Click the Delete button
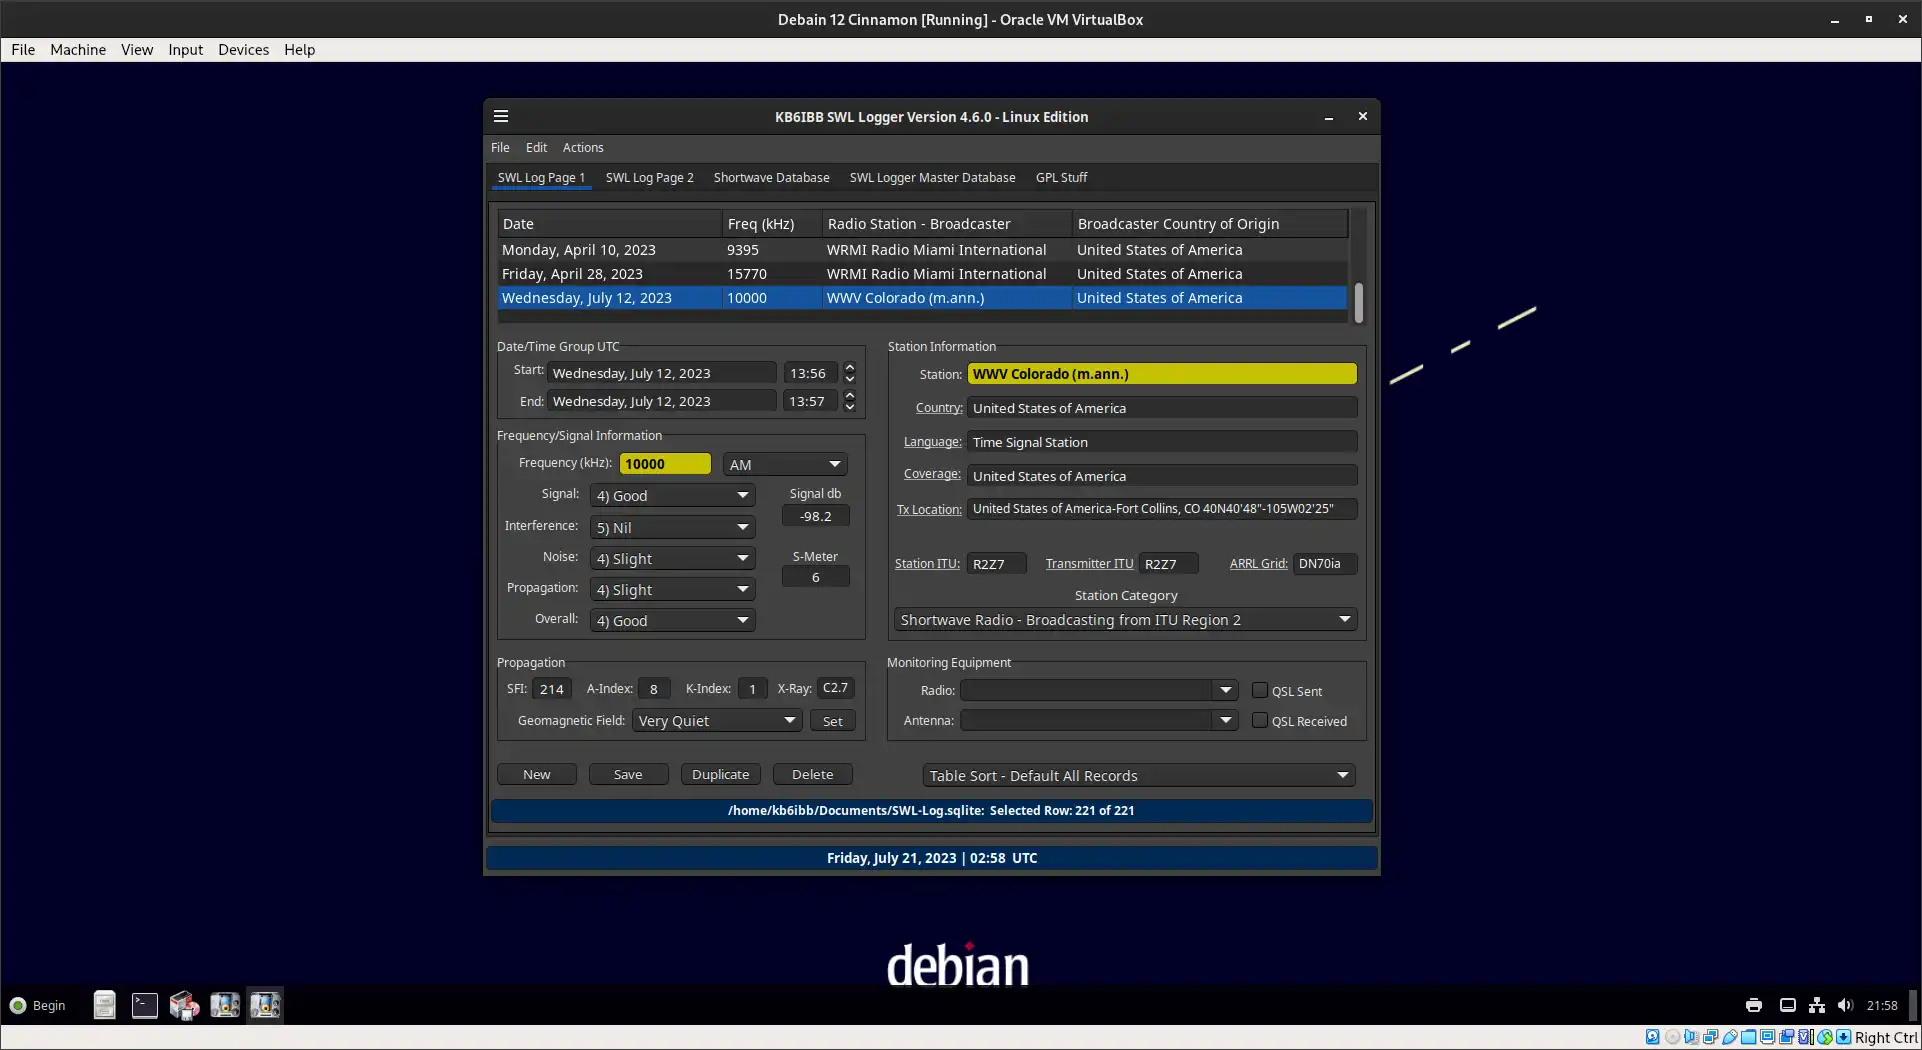The image size is (1922, 1050). [x=812, y=774]
